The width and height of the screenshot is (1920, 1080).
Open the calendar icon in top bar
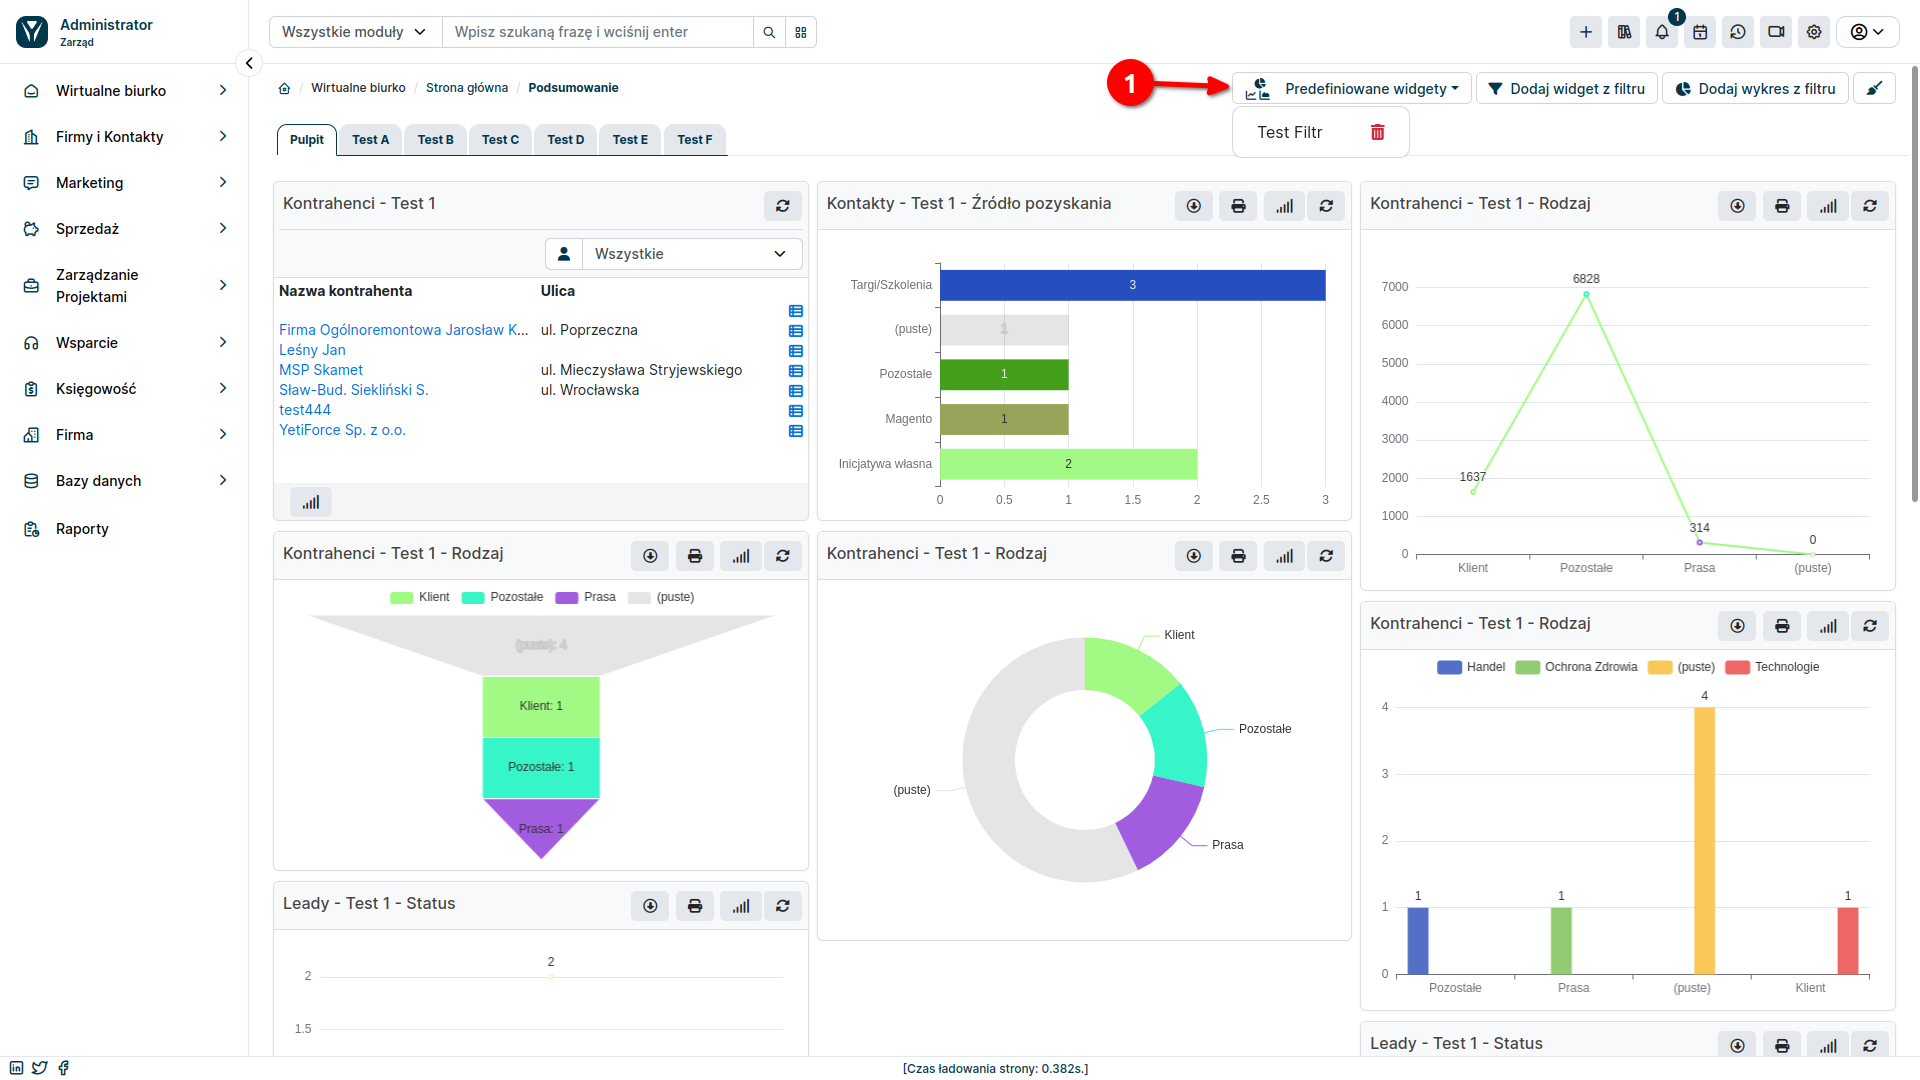pyautogui.click(x=1700, y=32)
